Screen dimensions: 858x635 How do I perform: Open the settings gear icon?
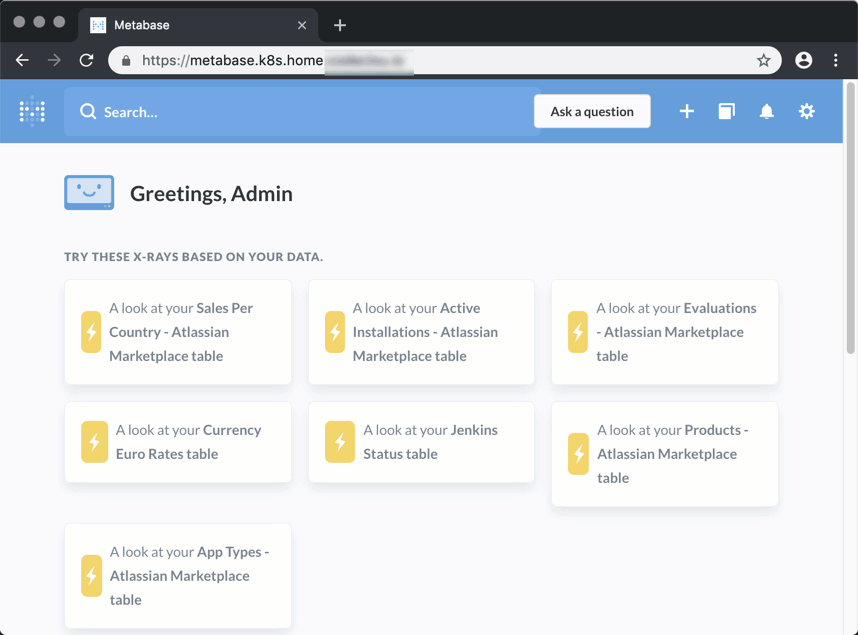click(807, 112)
